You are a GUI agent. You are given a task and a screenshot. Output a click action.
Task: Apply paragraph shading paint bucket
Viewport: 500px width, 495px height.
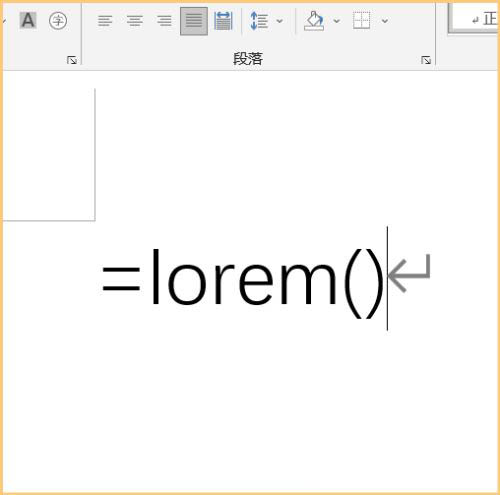pyautogui.click(x=314, y=21)
